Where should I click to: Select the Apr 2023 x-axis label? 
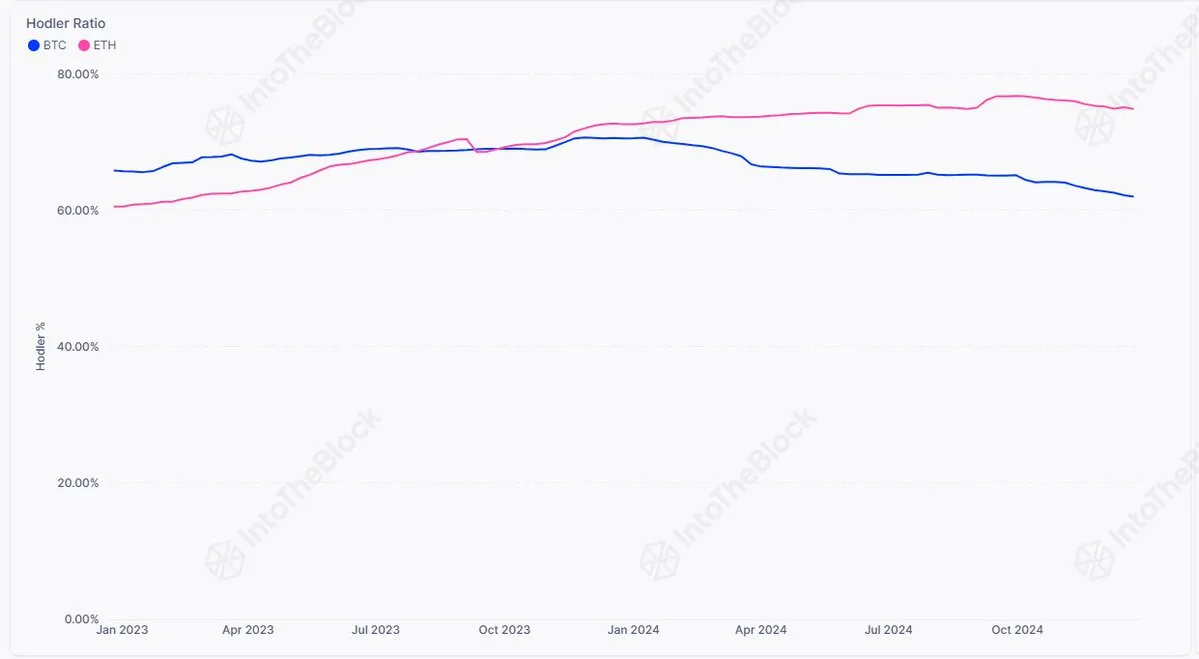click(248, 630)
